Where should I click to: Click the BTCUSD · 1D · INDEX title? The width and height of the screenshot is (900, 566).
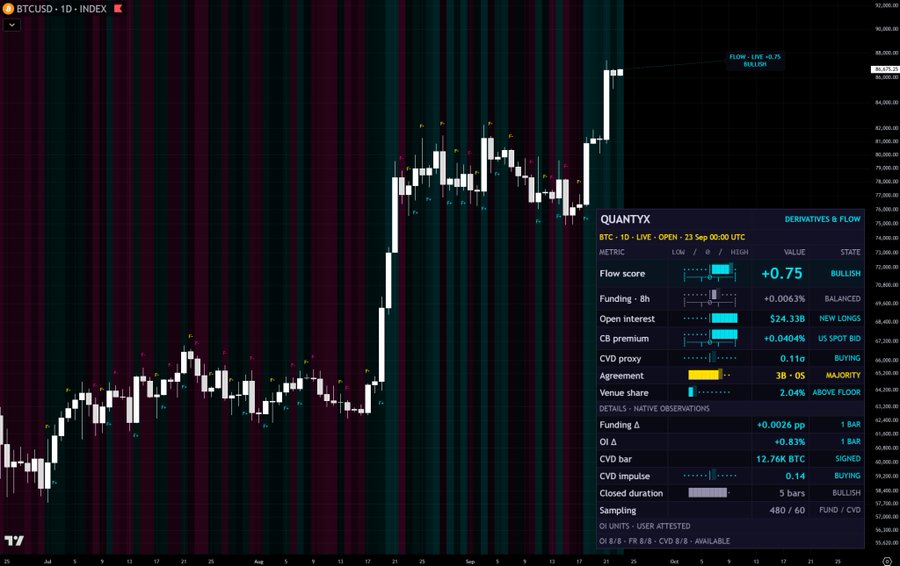coord(61,9)
